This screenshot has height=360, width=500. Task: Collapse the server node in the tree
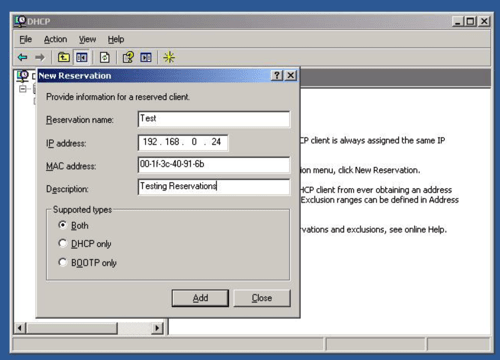[x=23, y=89]
